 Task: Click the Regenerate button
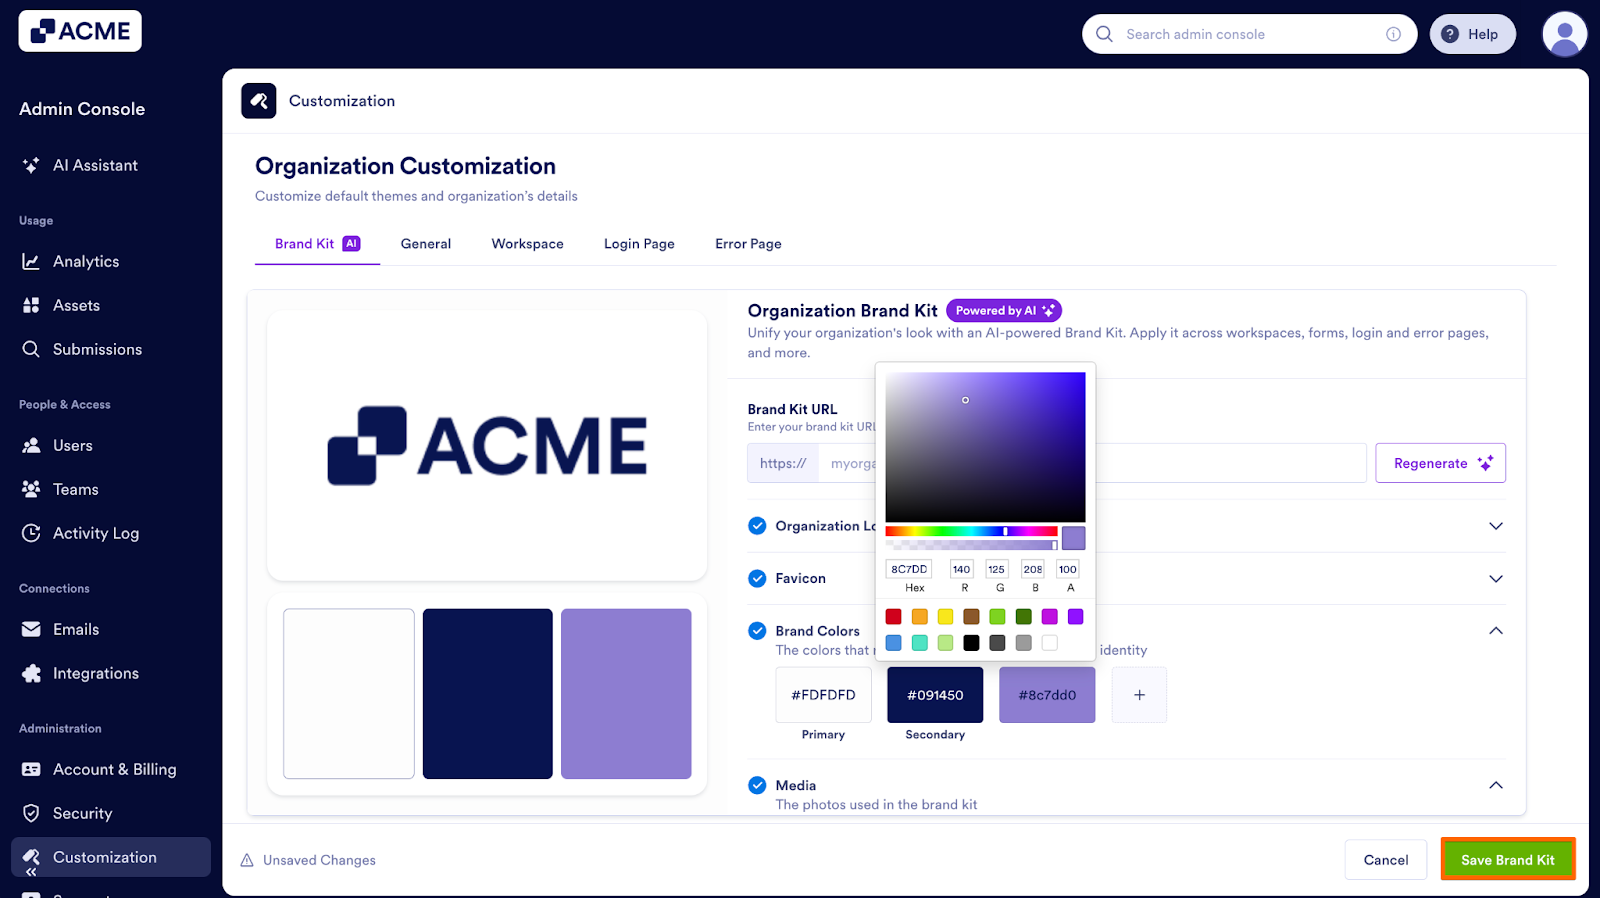pos(1441,463)
